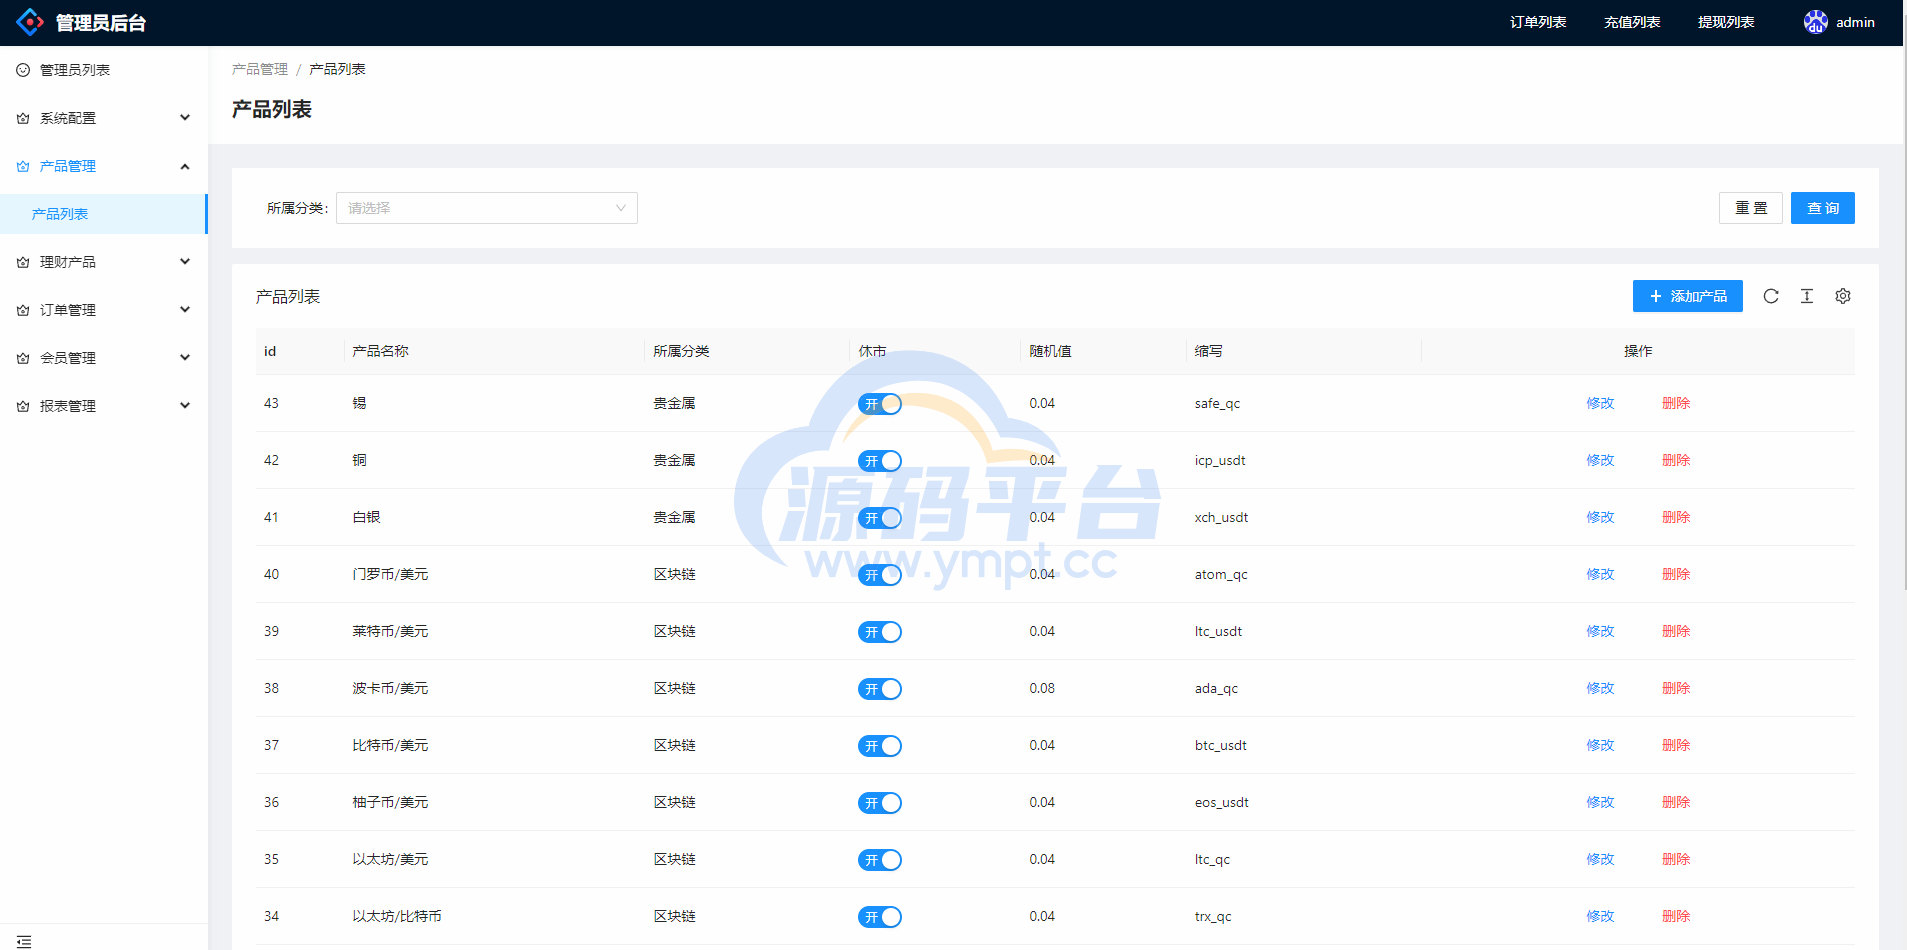Open the table density icon
This screenshot has height=950, width=1907.
click(1807, 296)
